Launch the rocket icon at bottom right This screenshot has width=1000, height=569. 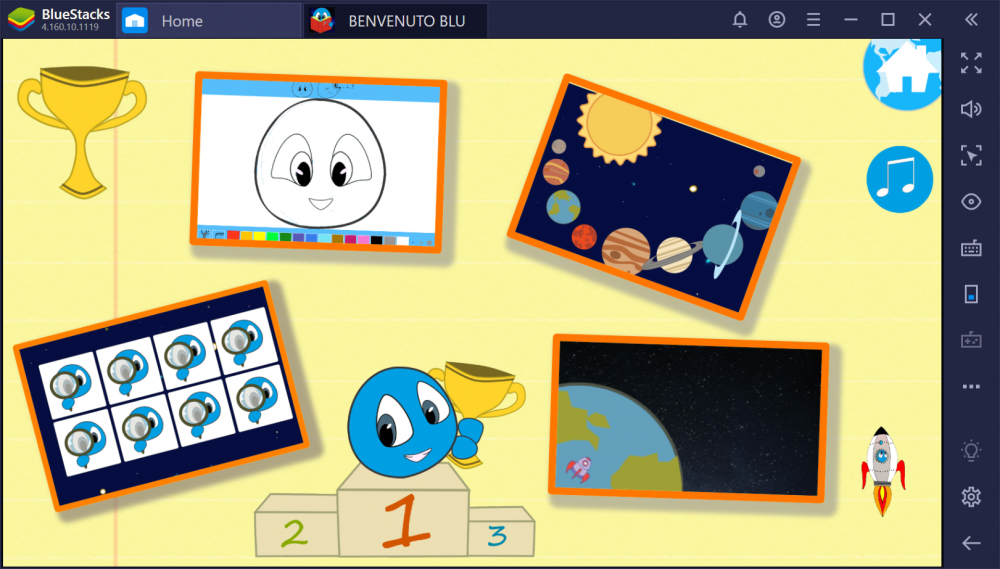coord(881,469)
